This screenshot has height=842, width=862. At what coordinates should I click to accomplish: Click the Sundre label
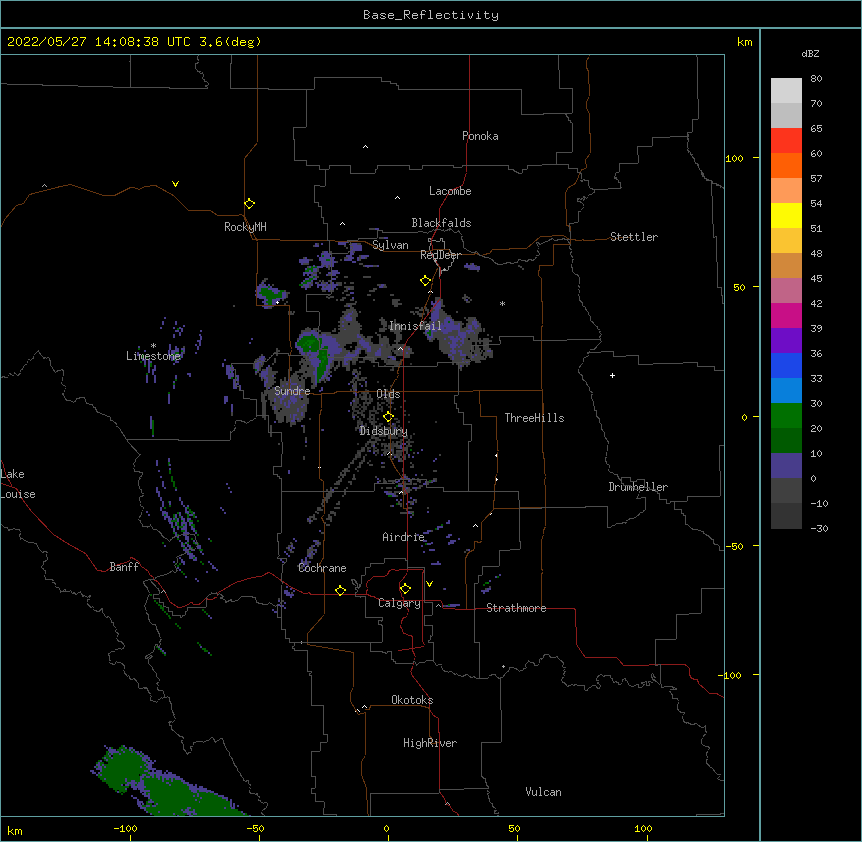tap(292, 391)
